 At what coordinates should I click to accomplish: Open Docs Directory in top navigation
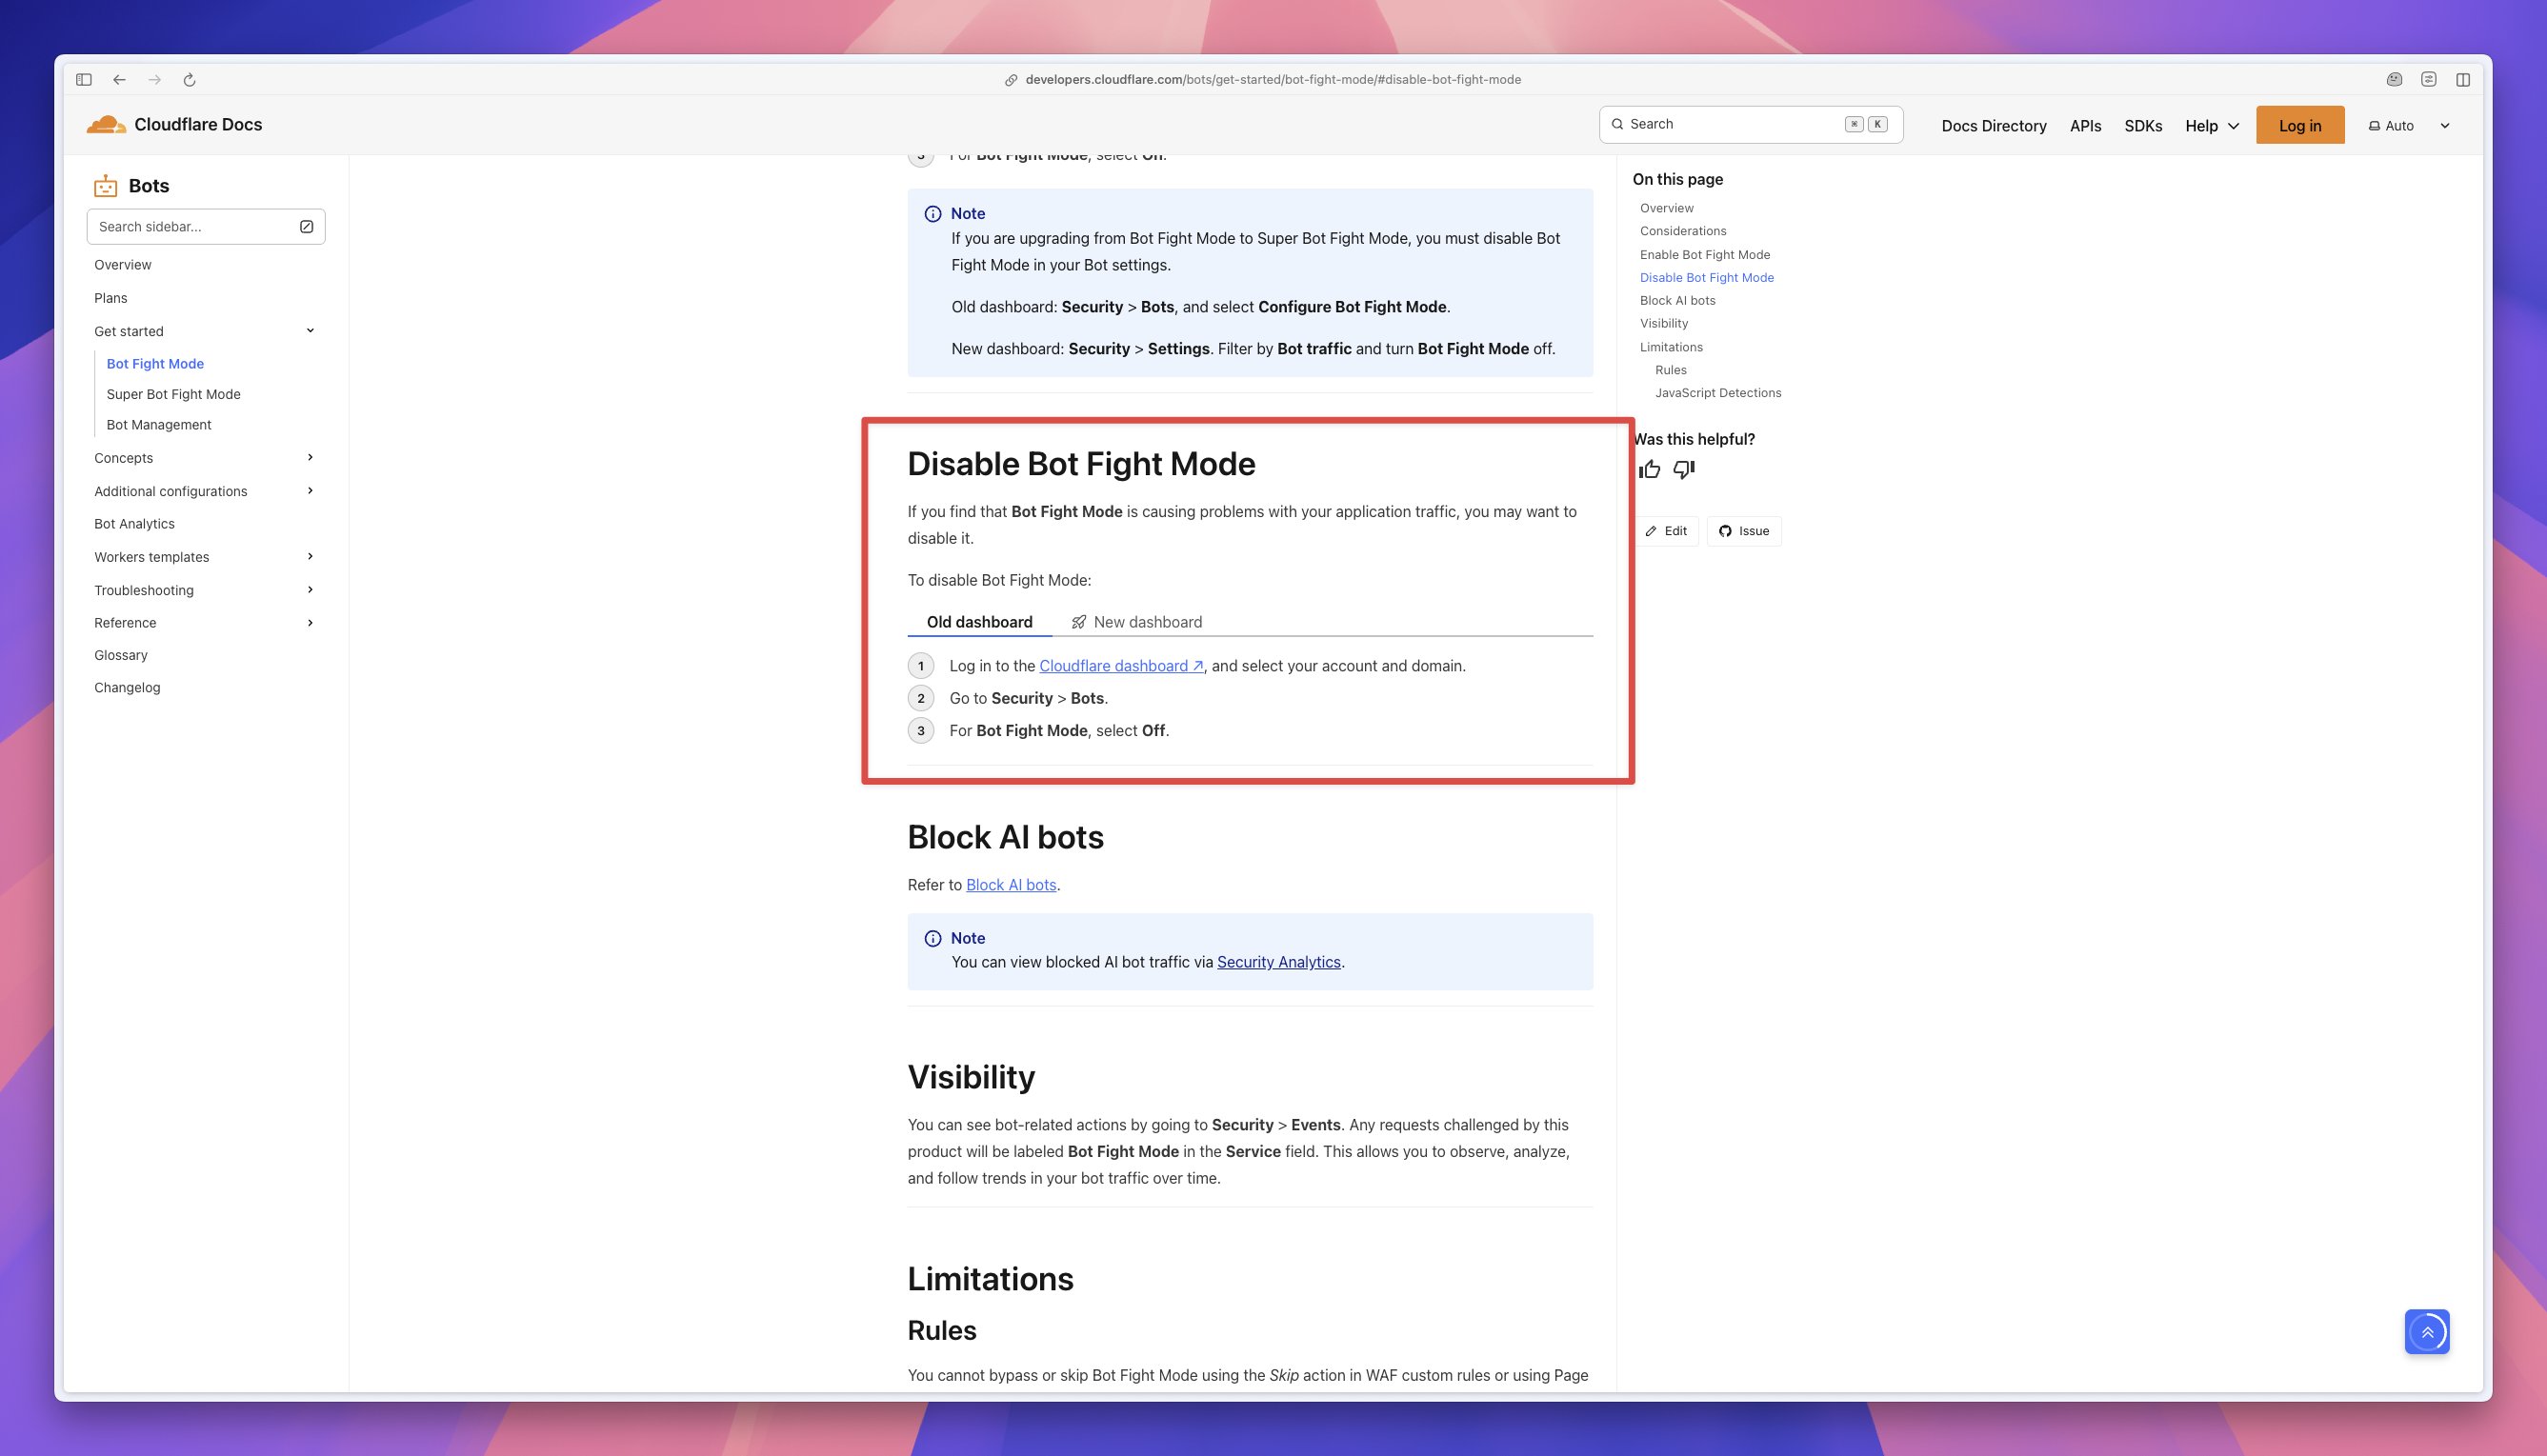point(1993,126)
